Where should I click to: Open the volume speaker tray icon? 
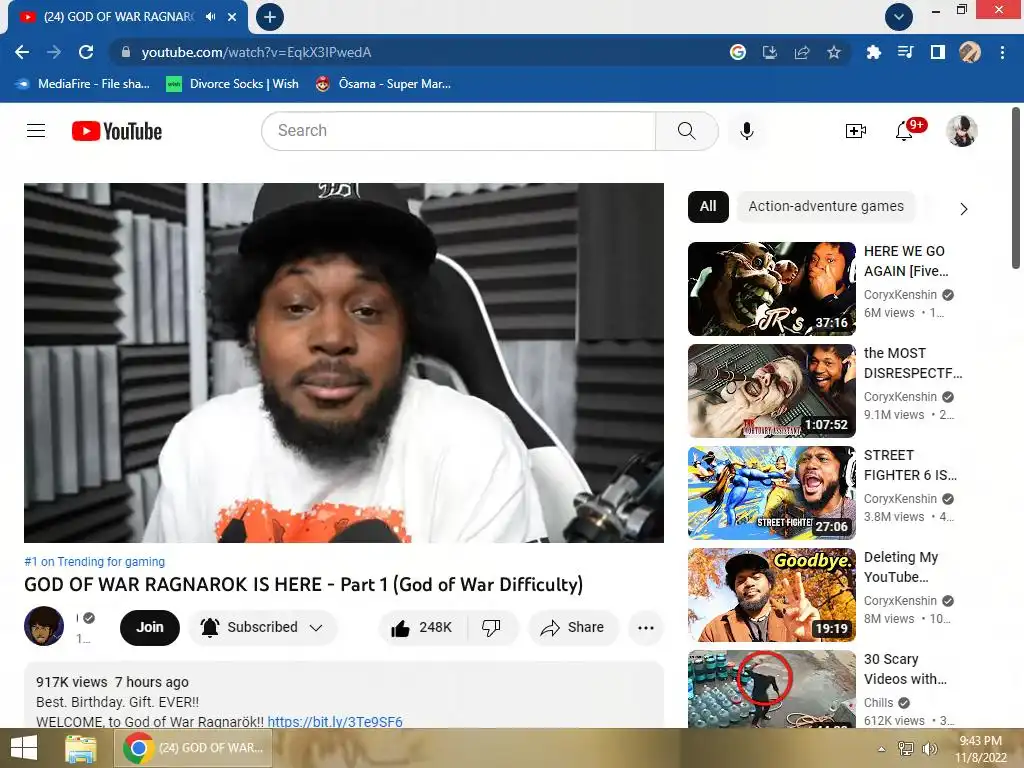coord(930,749)
